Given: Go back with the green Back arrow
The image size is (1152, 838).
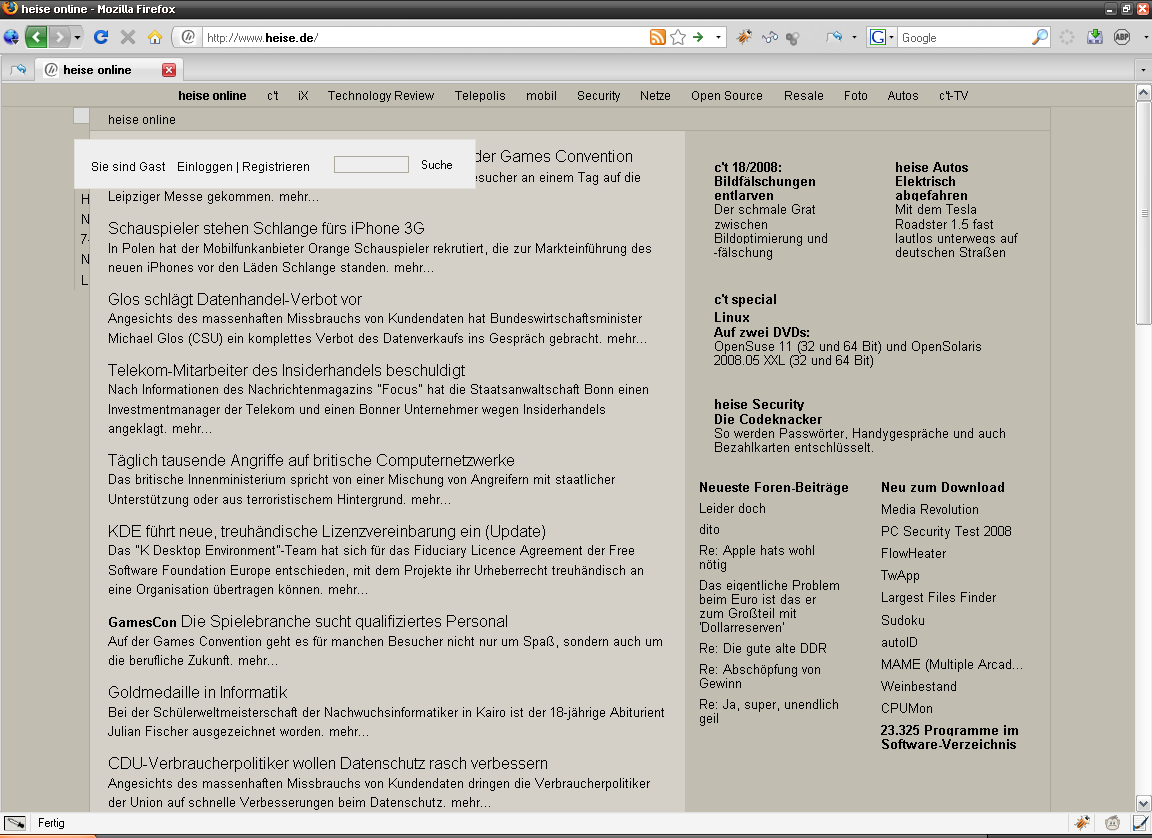Looking at the screenshot, I should click(x=36, y=37).
